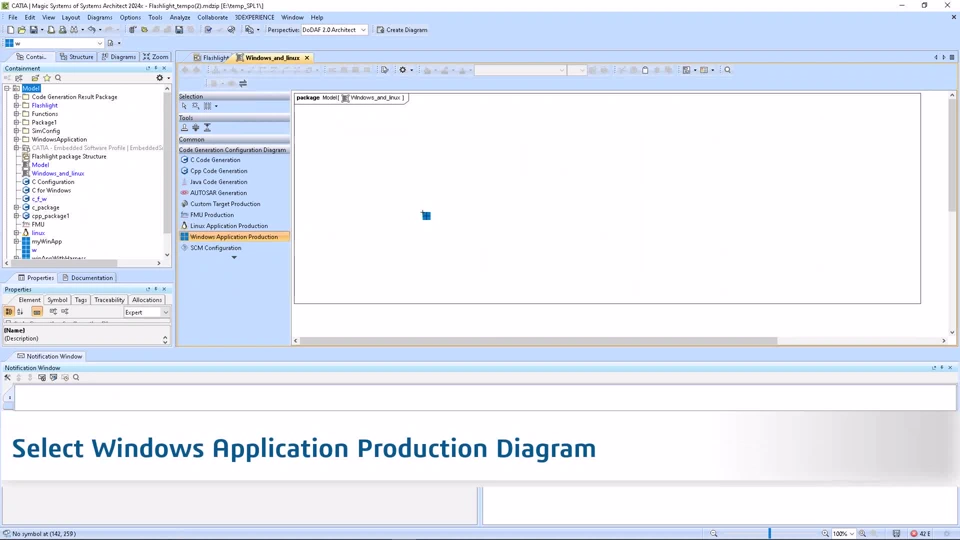Click the New Project icon in main toolbar

click(10, 29)
